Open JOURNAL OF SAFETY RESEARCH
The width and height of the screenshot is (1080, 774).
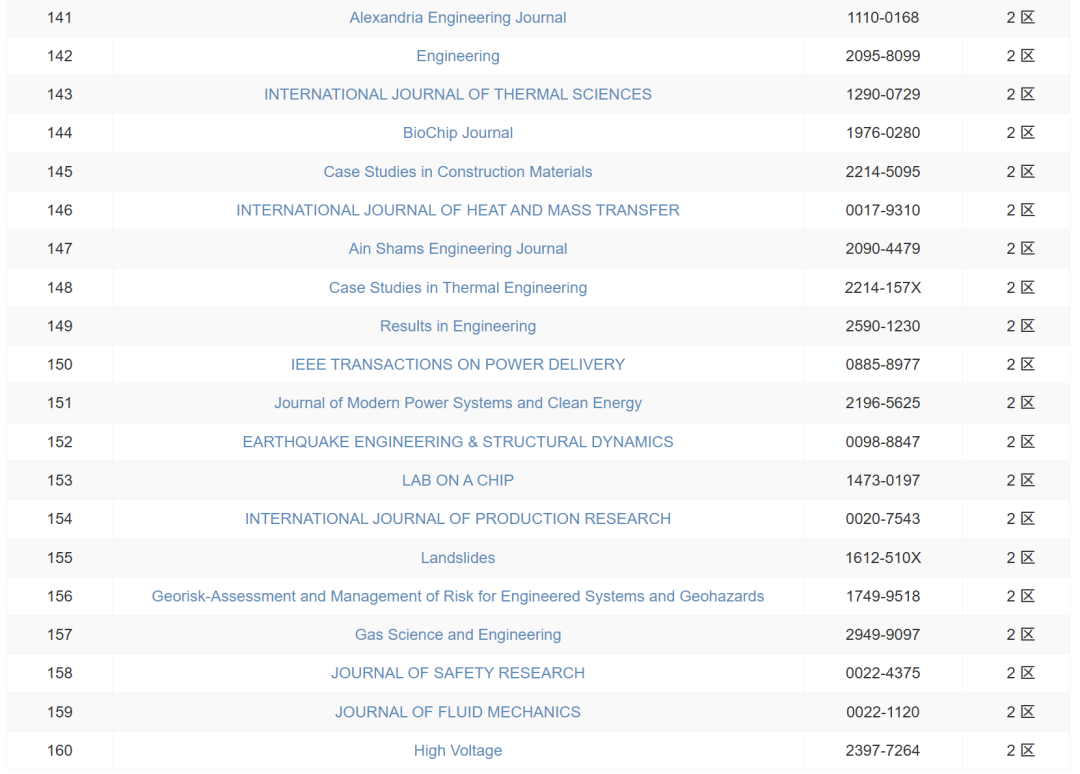pyautogui.click(x=457, y=673)
